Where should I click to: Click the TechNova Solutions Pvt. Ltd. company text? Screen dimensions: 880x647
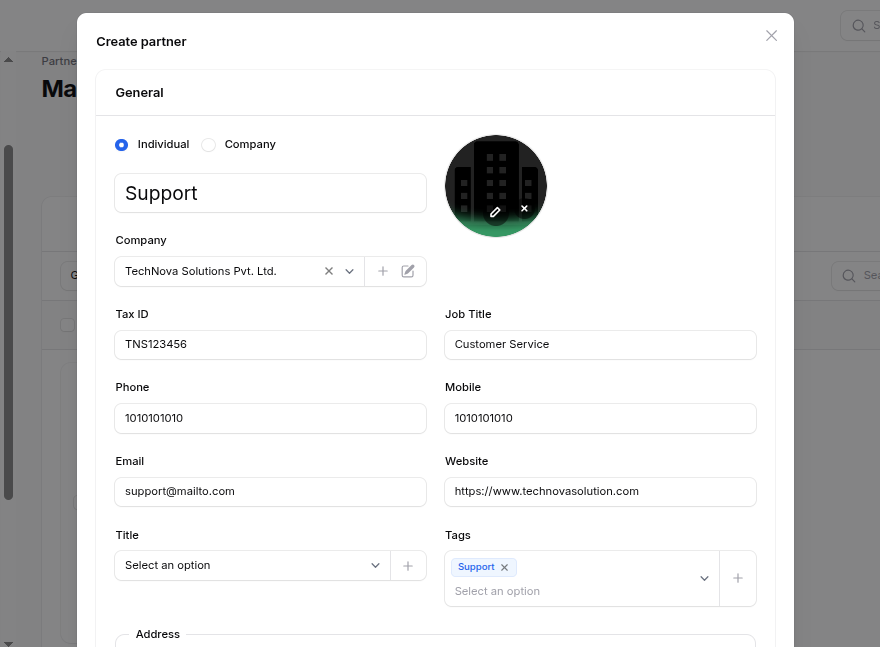coord(200,272)
